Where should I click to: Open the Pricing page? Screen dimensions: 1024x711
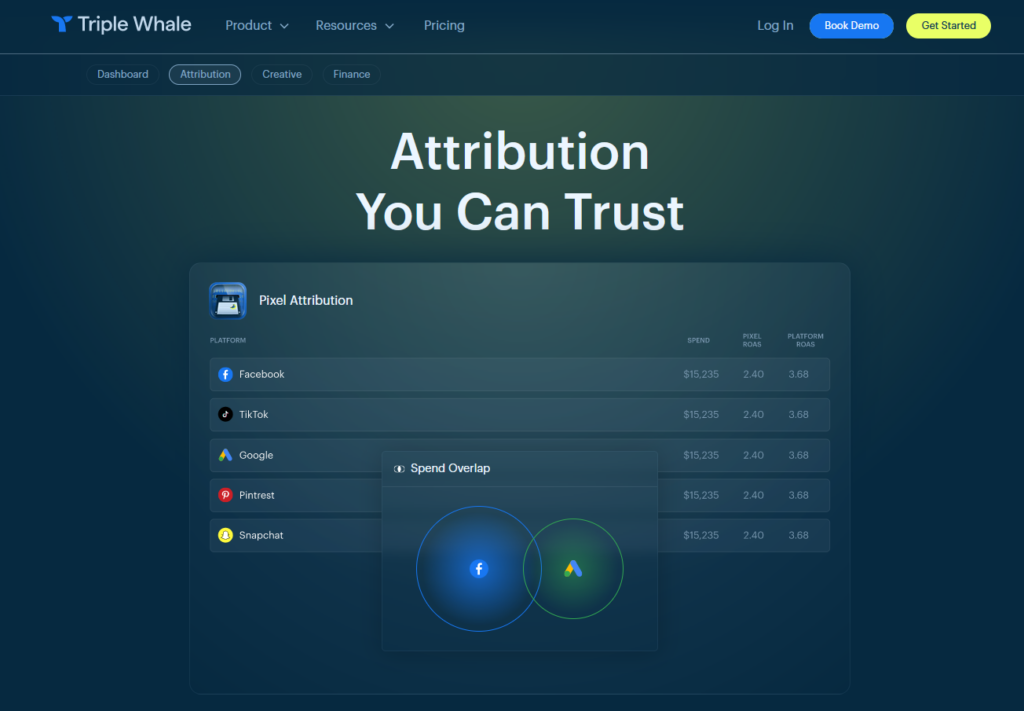[x=444, y=25]
